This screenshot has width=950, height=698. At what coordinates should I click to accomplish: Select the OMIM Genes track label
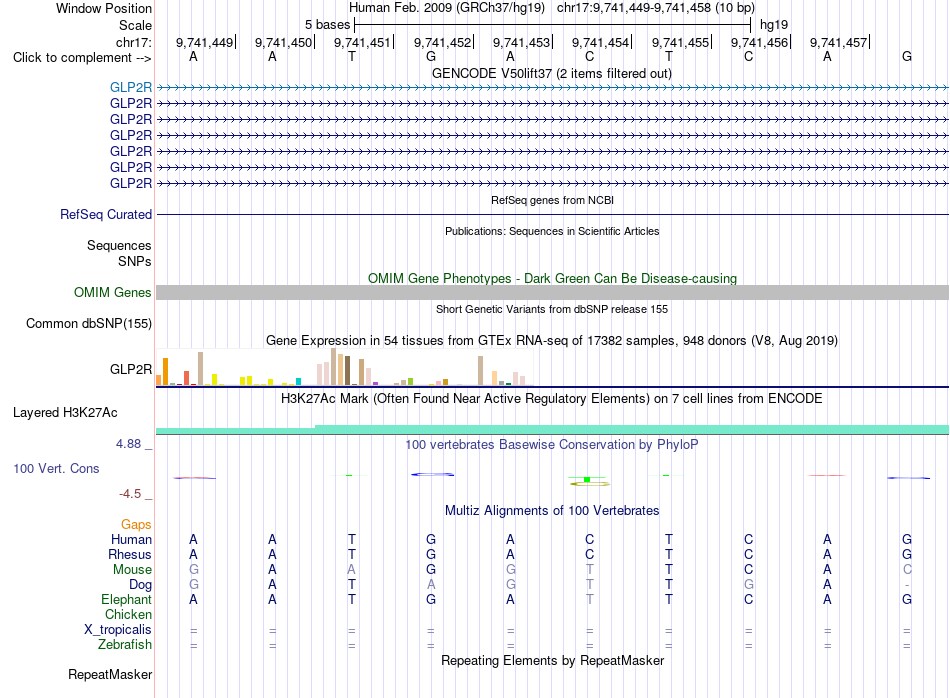pyautogui.click(x=113, y=293)
